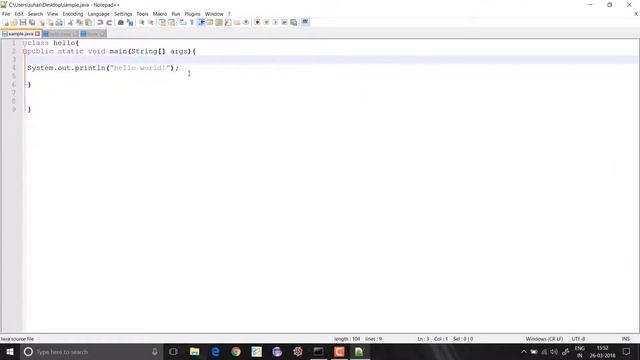Switch to the sample.java tab
The image size is (640, 360).
tap(20, 34)
